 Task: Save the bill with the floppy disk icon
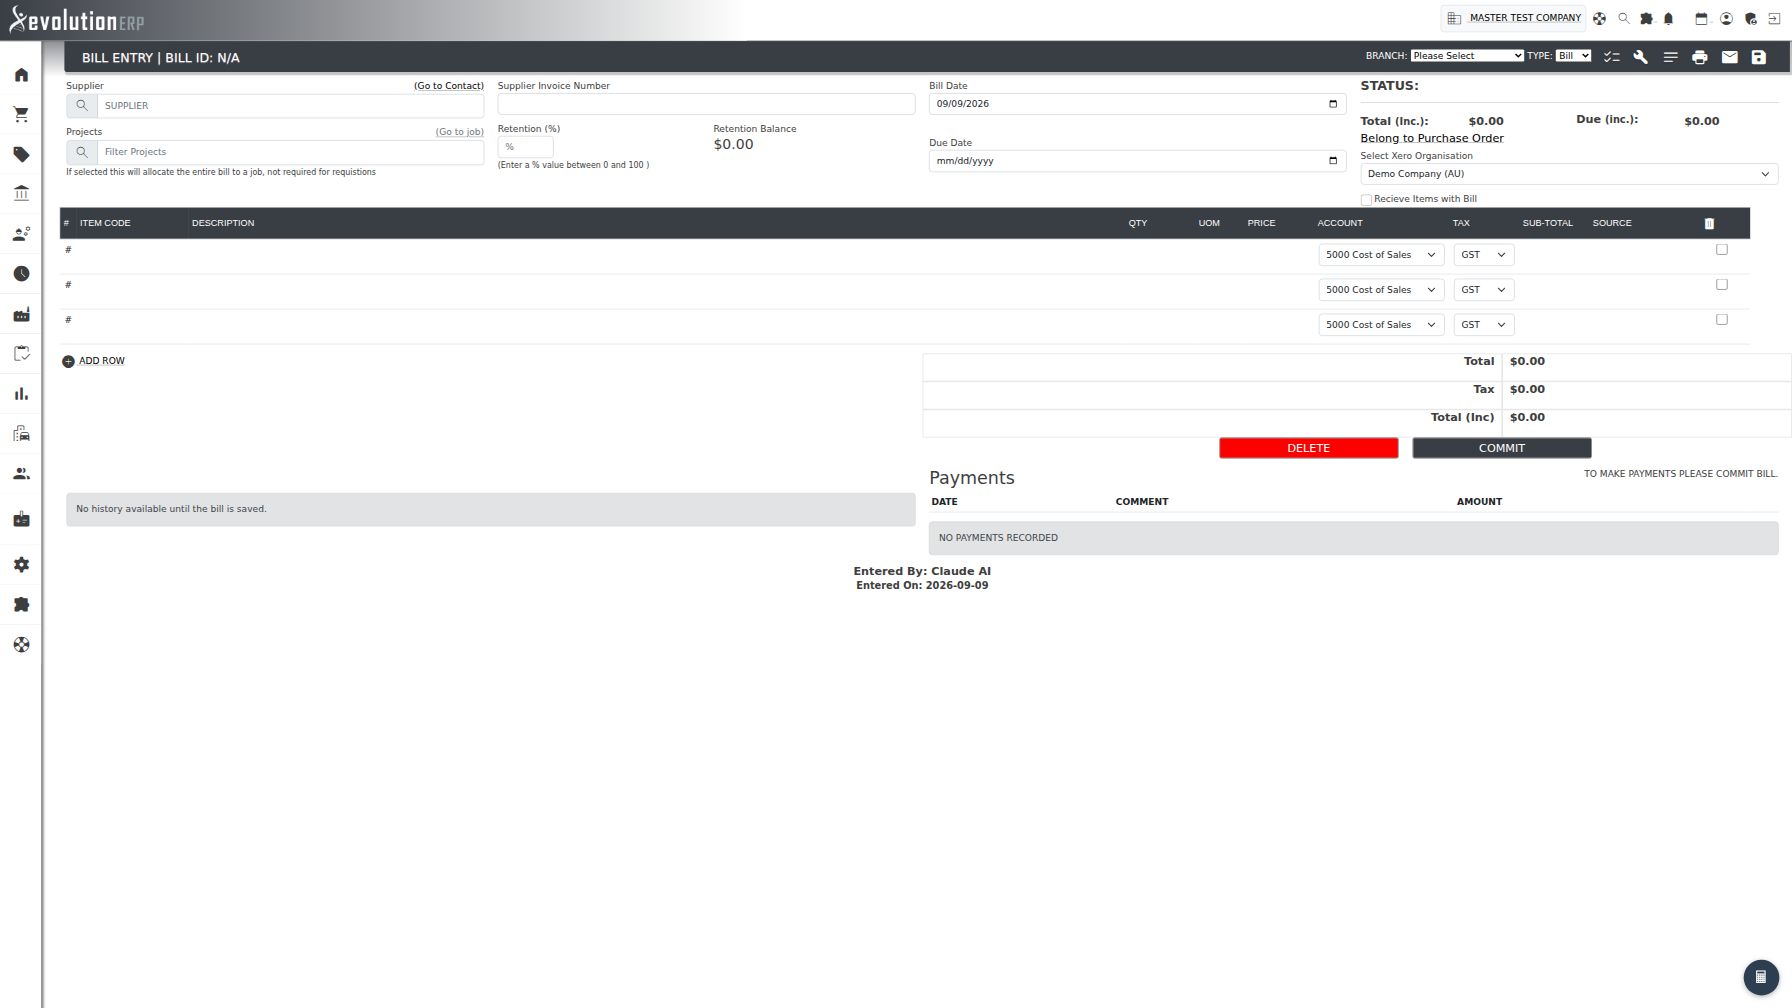coord(1759,57)
